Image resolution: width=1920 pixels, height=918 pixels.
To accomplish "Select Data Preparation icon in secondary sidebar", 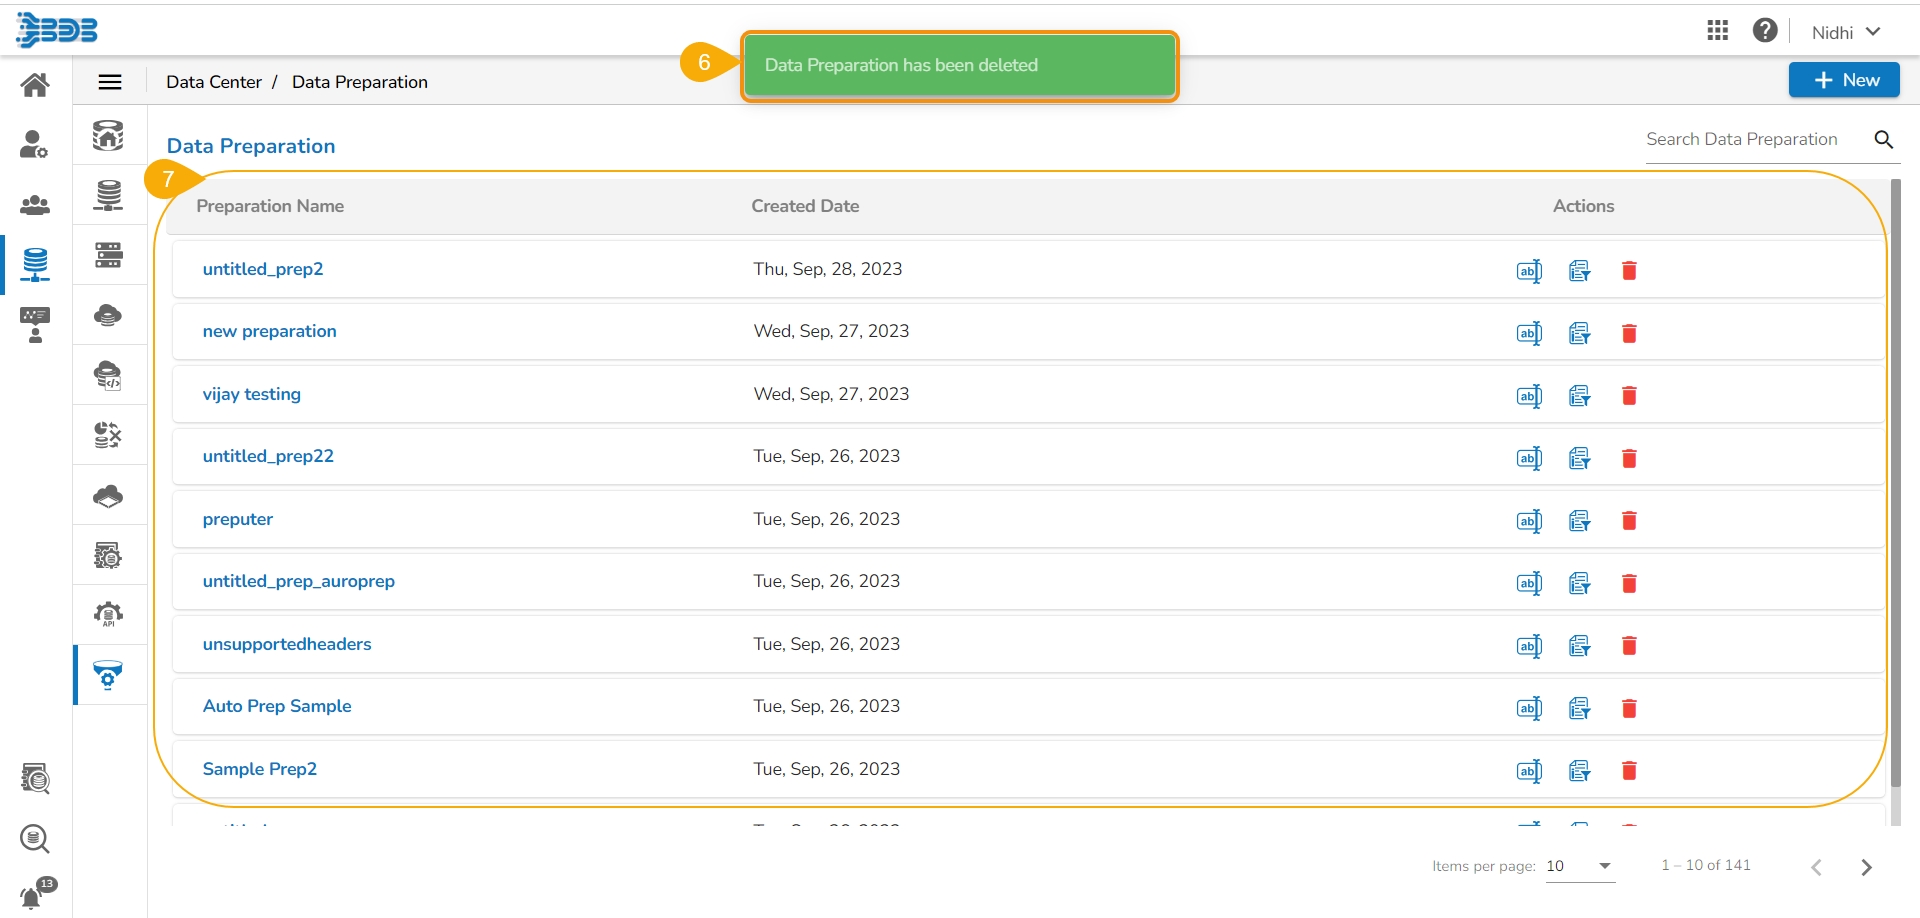I will 108,675.
